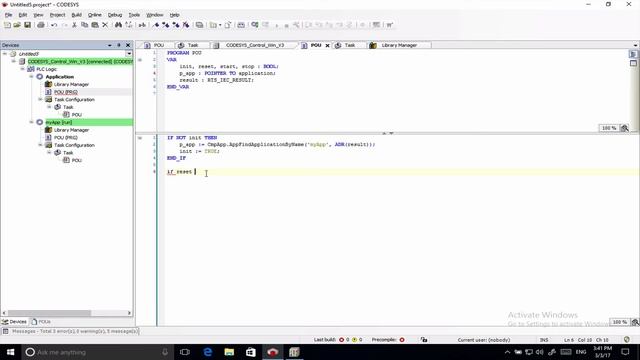Click the Last build error count indicator
The image size is (640, 360).
[344, 340]
